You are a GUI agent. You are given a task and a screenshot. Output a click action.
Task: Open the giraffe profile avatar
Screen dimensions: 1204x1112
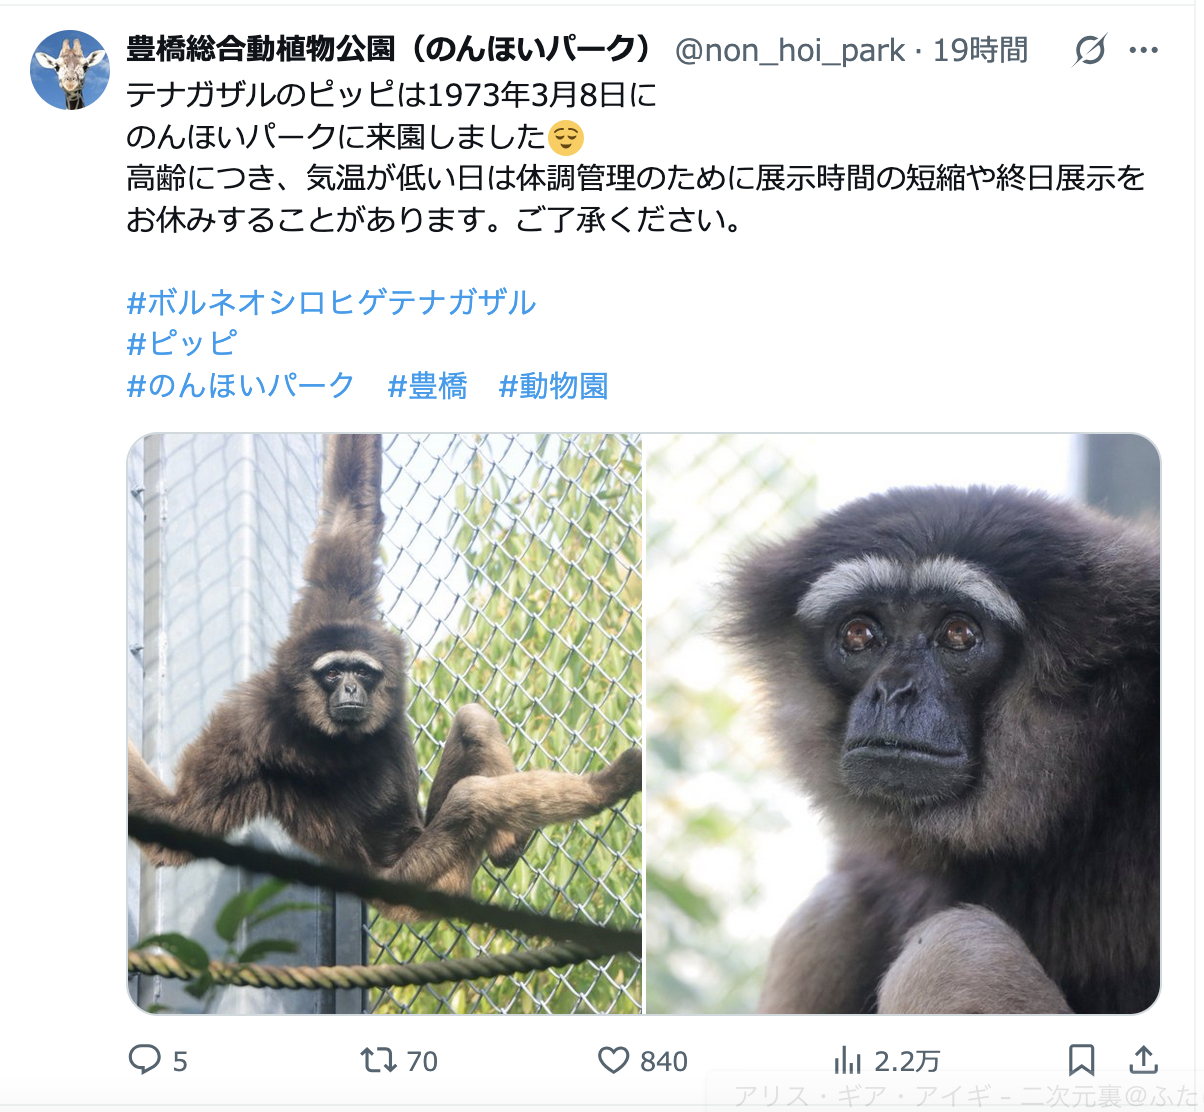tap(70, 70)
